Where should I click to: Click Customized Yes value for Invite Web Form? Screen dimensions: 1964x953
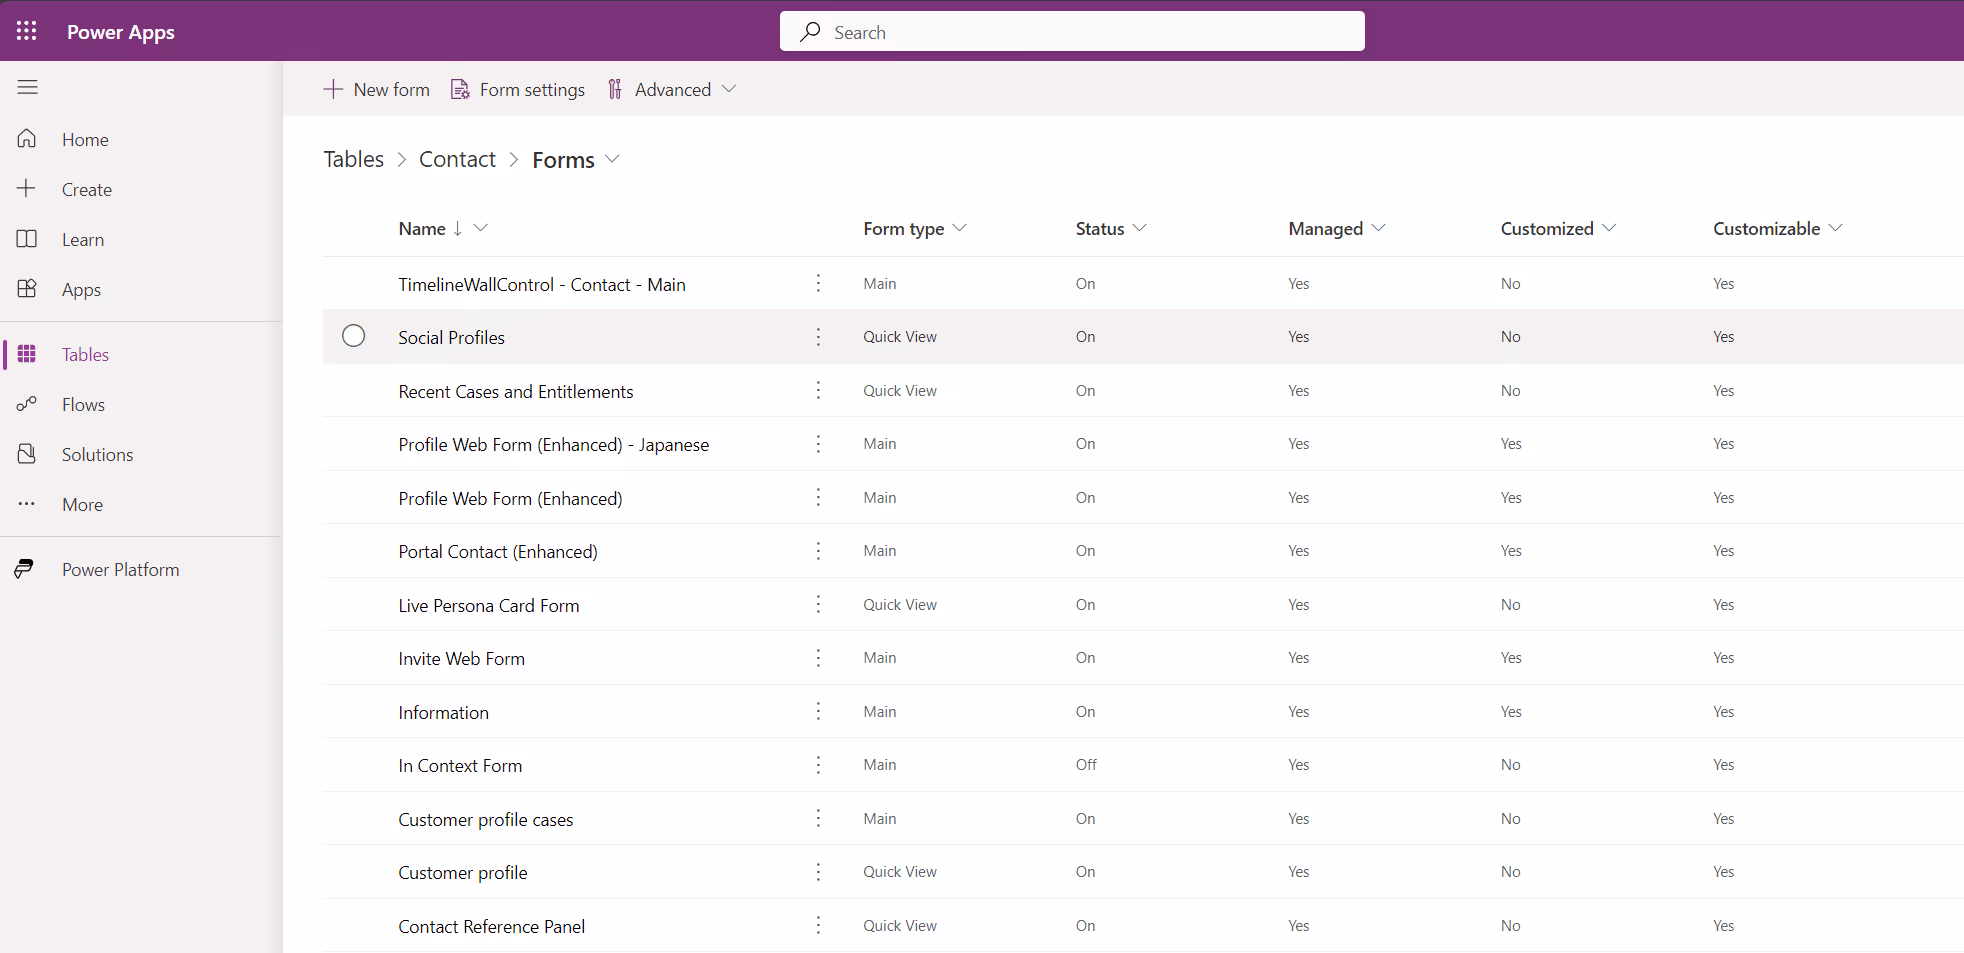point(1511,658)
